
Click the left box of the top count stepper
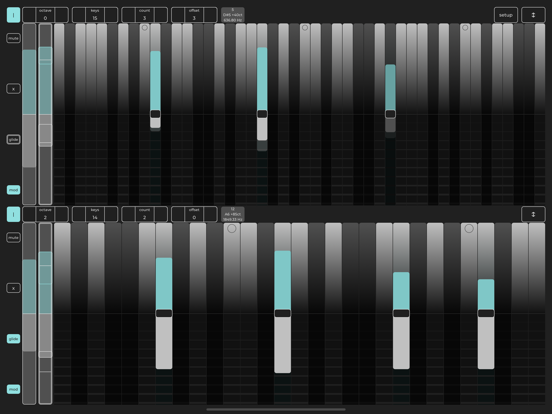point(128,15)
